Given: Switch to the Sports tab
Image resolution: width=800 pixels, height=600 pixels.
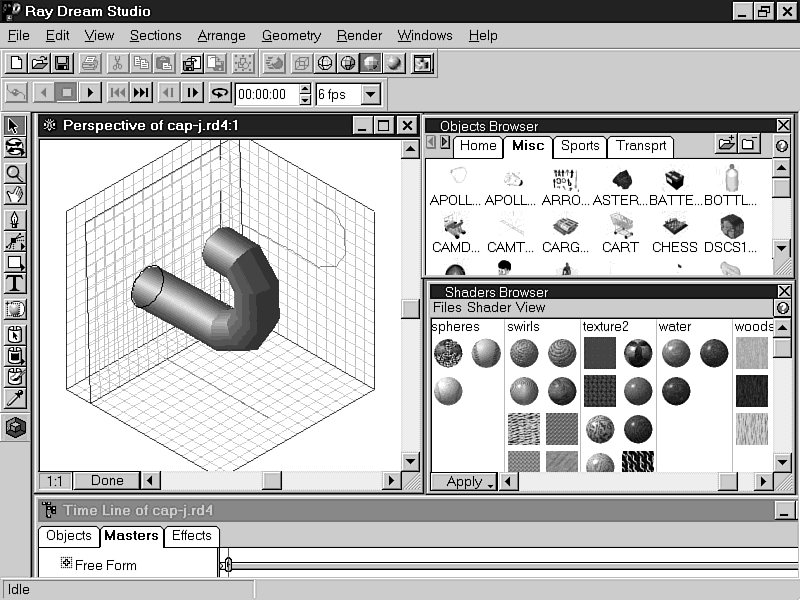Looking at the screenshot, I should coord(579,146).
